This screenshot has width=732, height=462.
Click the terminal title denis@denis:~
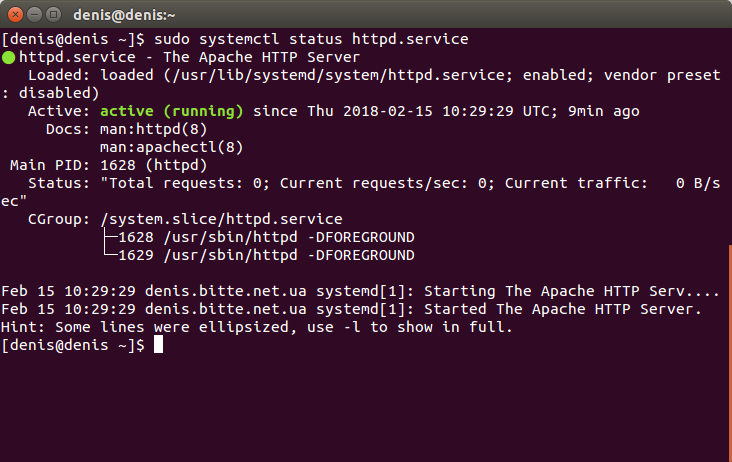point(124,15)
